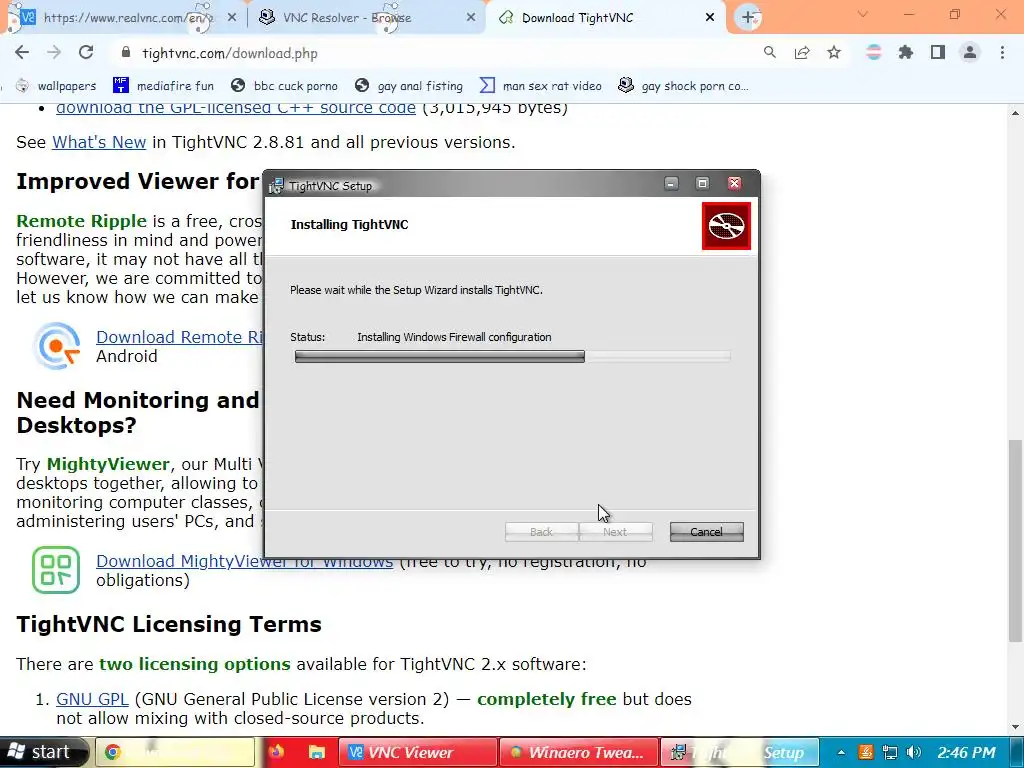Switch to Winaero Tweaker taskbar item
This screenshot has height=768, width=1024.
click(579, 752)
